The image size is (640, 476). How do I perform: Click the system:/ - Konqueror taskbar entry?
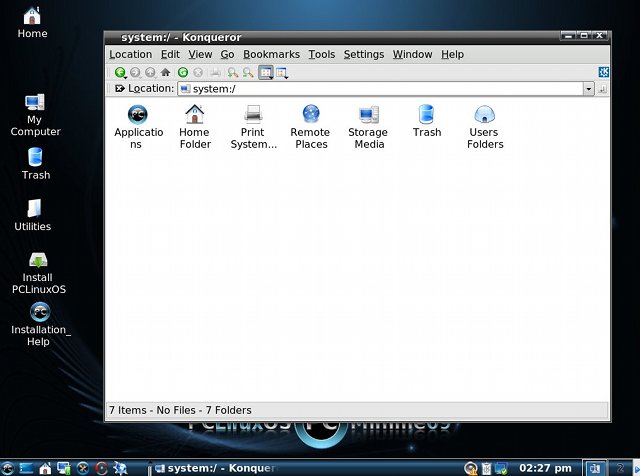[x=218, y=468]
